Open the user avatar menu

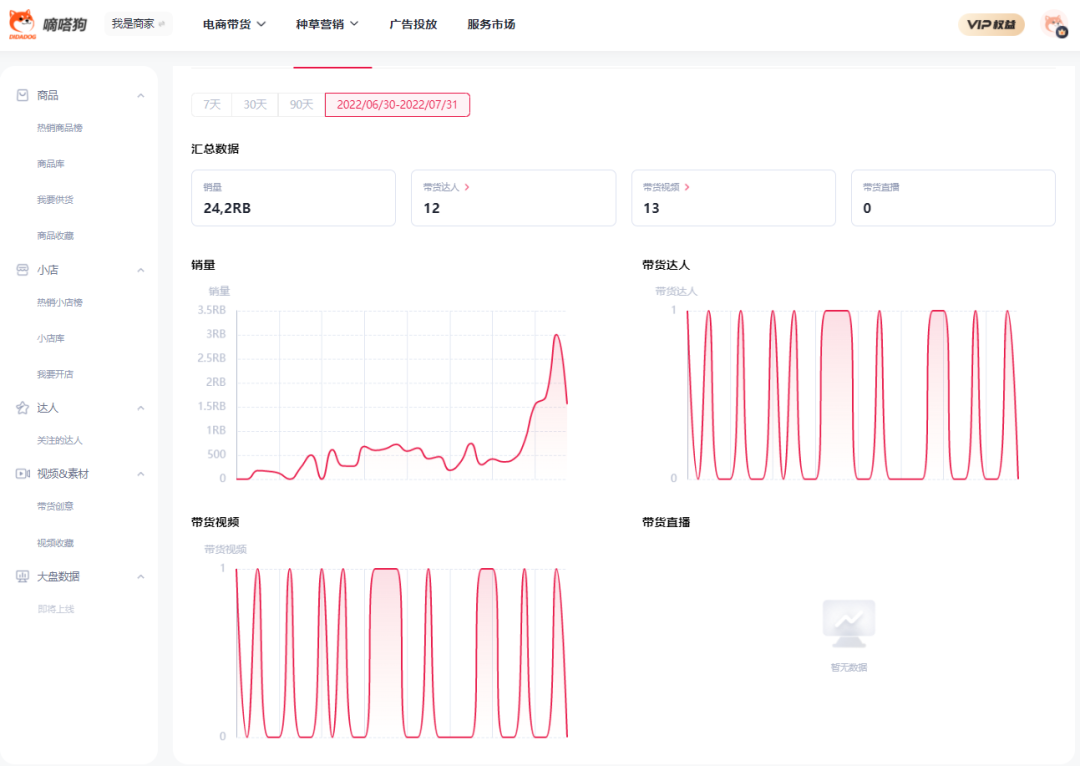(1055, 25)
